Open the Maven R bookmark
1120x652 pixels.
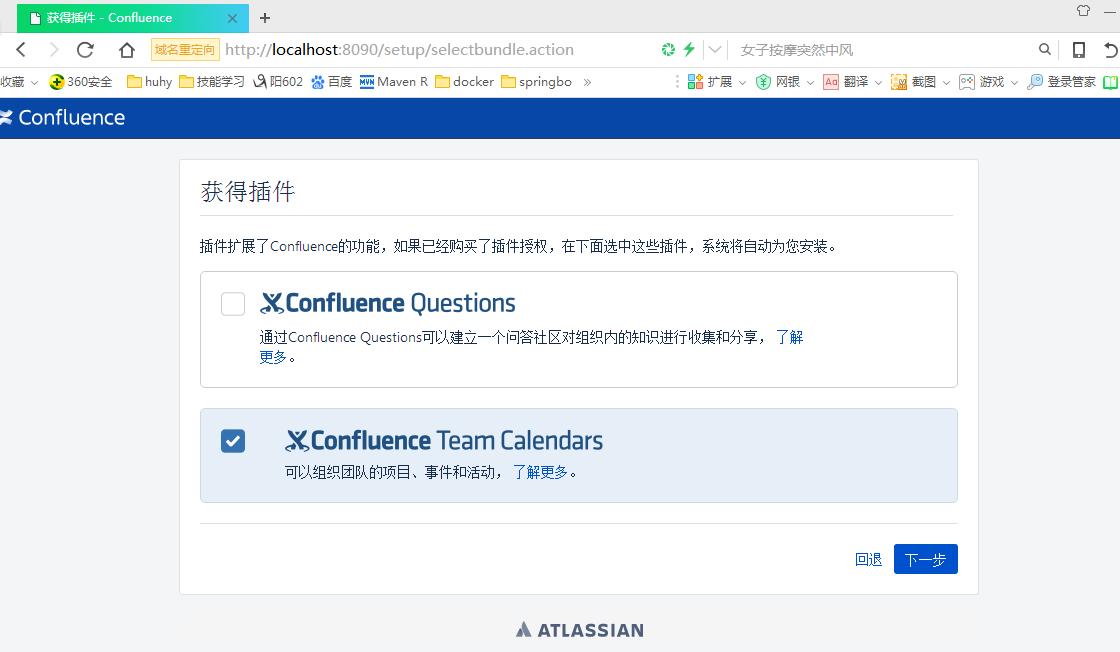[x=394, y=82]
